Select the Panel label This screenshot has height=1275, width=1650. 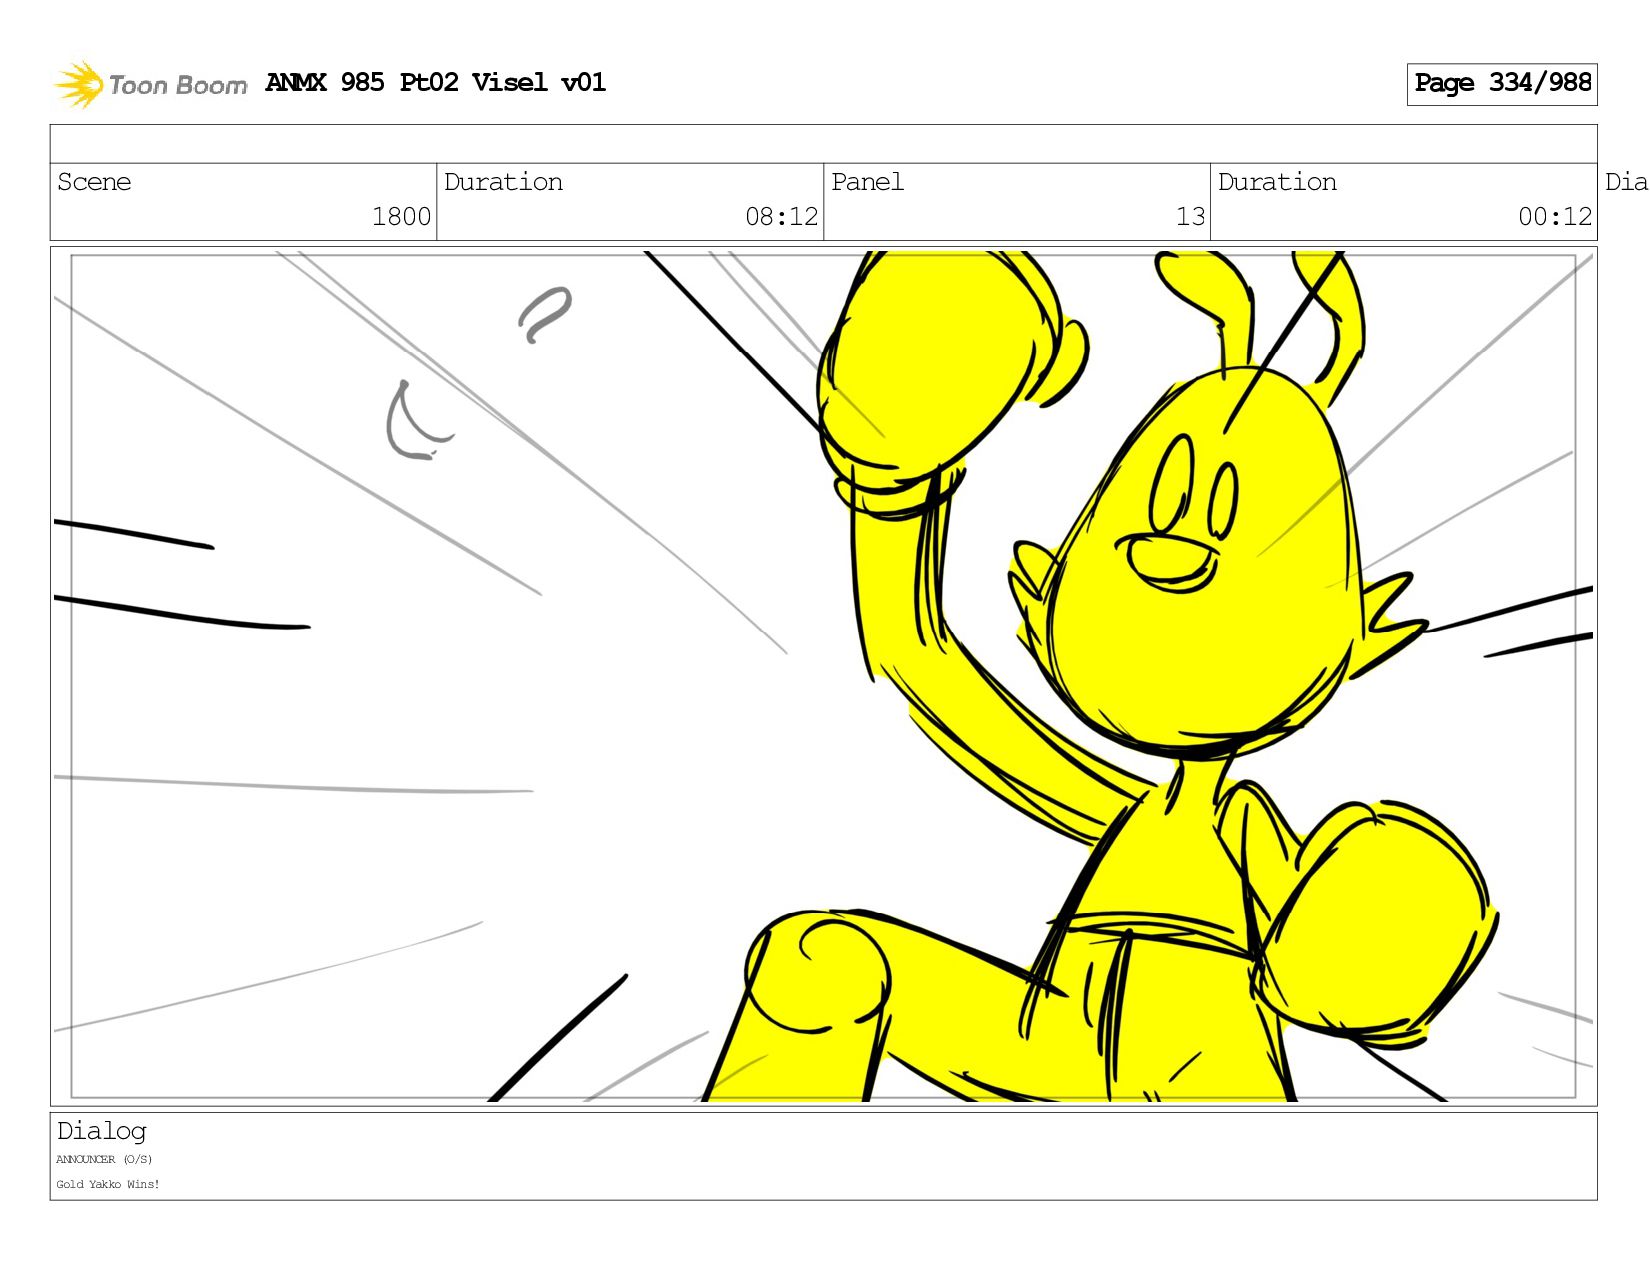click(867, 182)
